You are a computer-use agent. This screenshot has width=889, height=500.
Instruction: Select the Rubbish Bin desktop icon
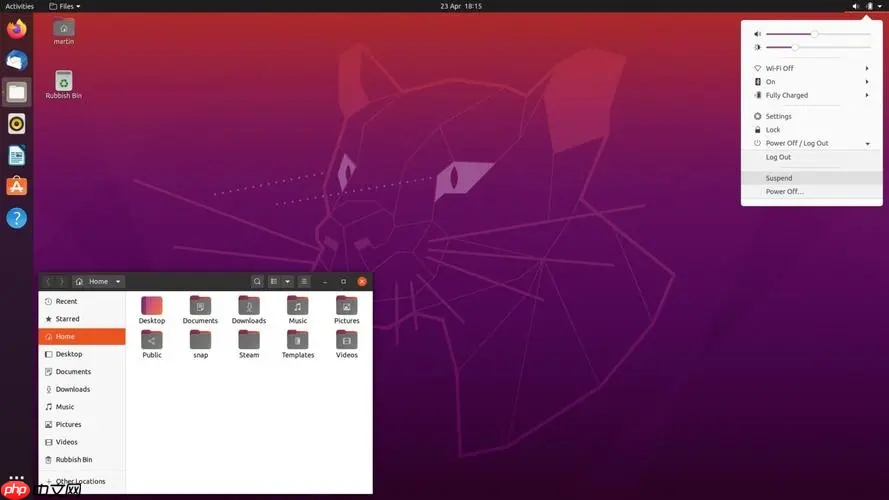tap(64, 84)
